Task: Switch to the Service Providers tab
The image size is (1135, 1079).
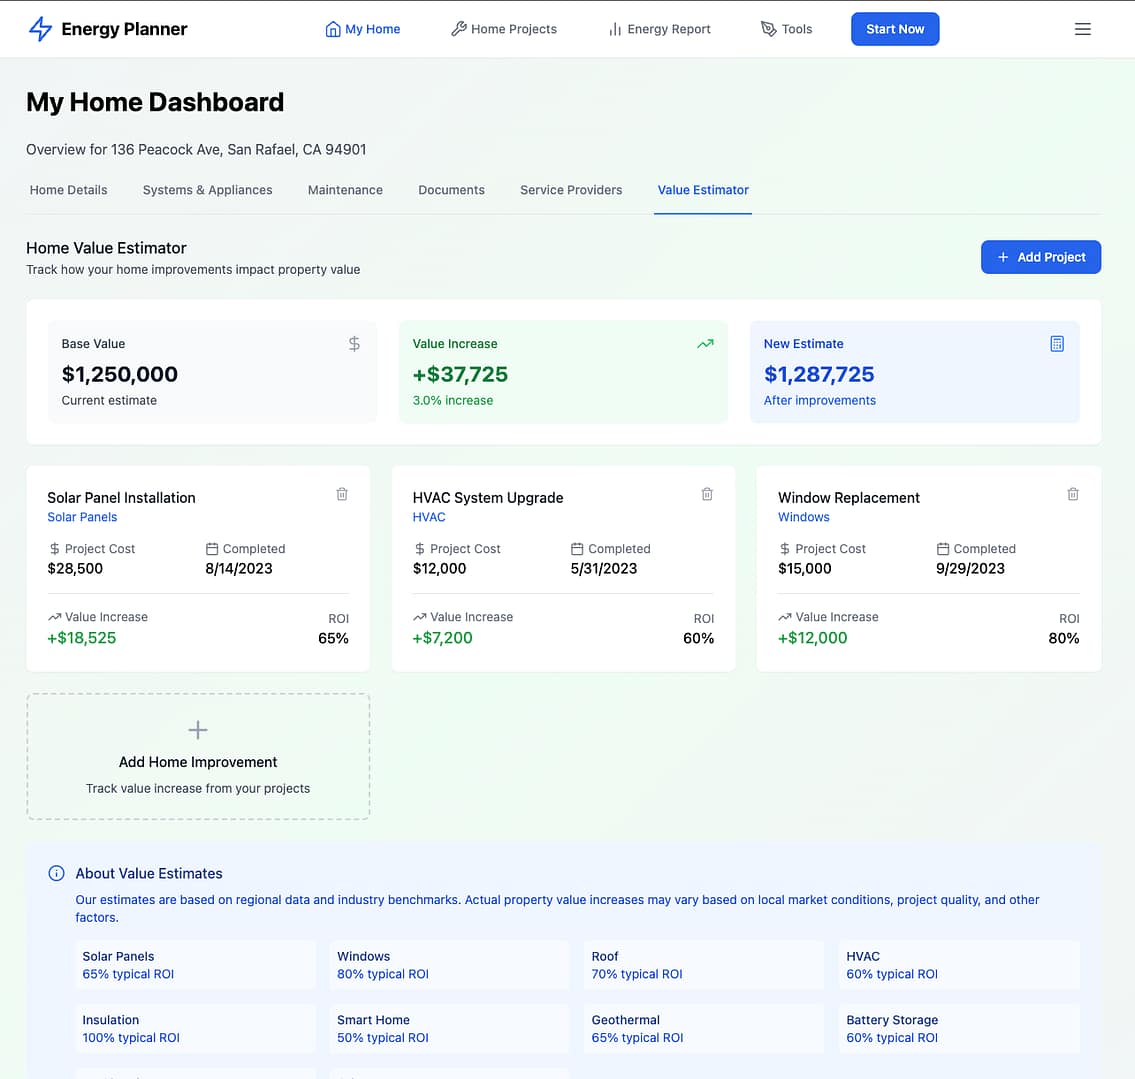Action: click(x=571, y=190)
